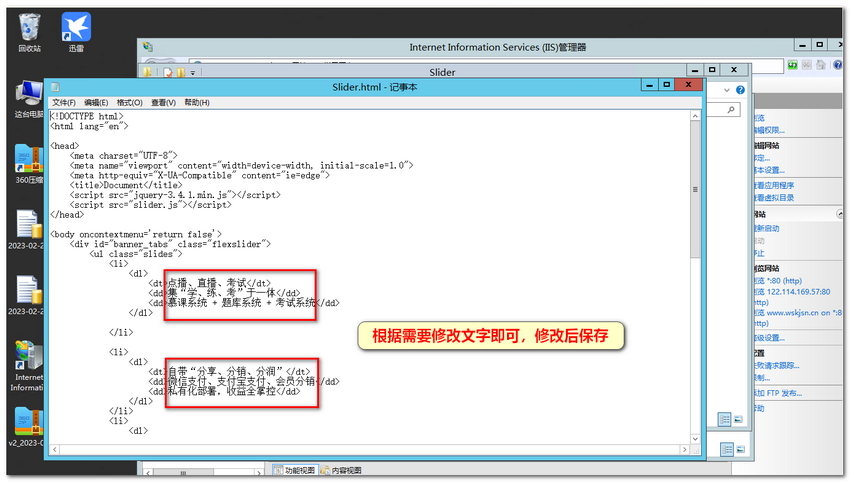This screenshot has height=482, width=850.
Task: Click search magnifier in Slider window
Action: [x=731, y=110]
